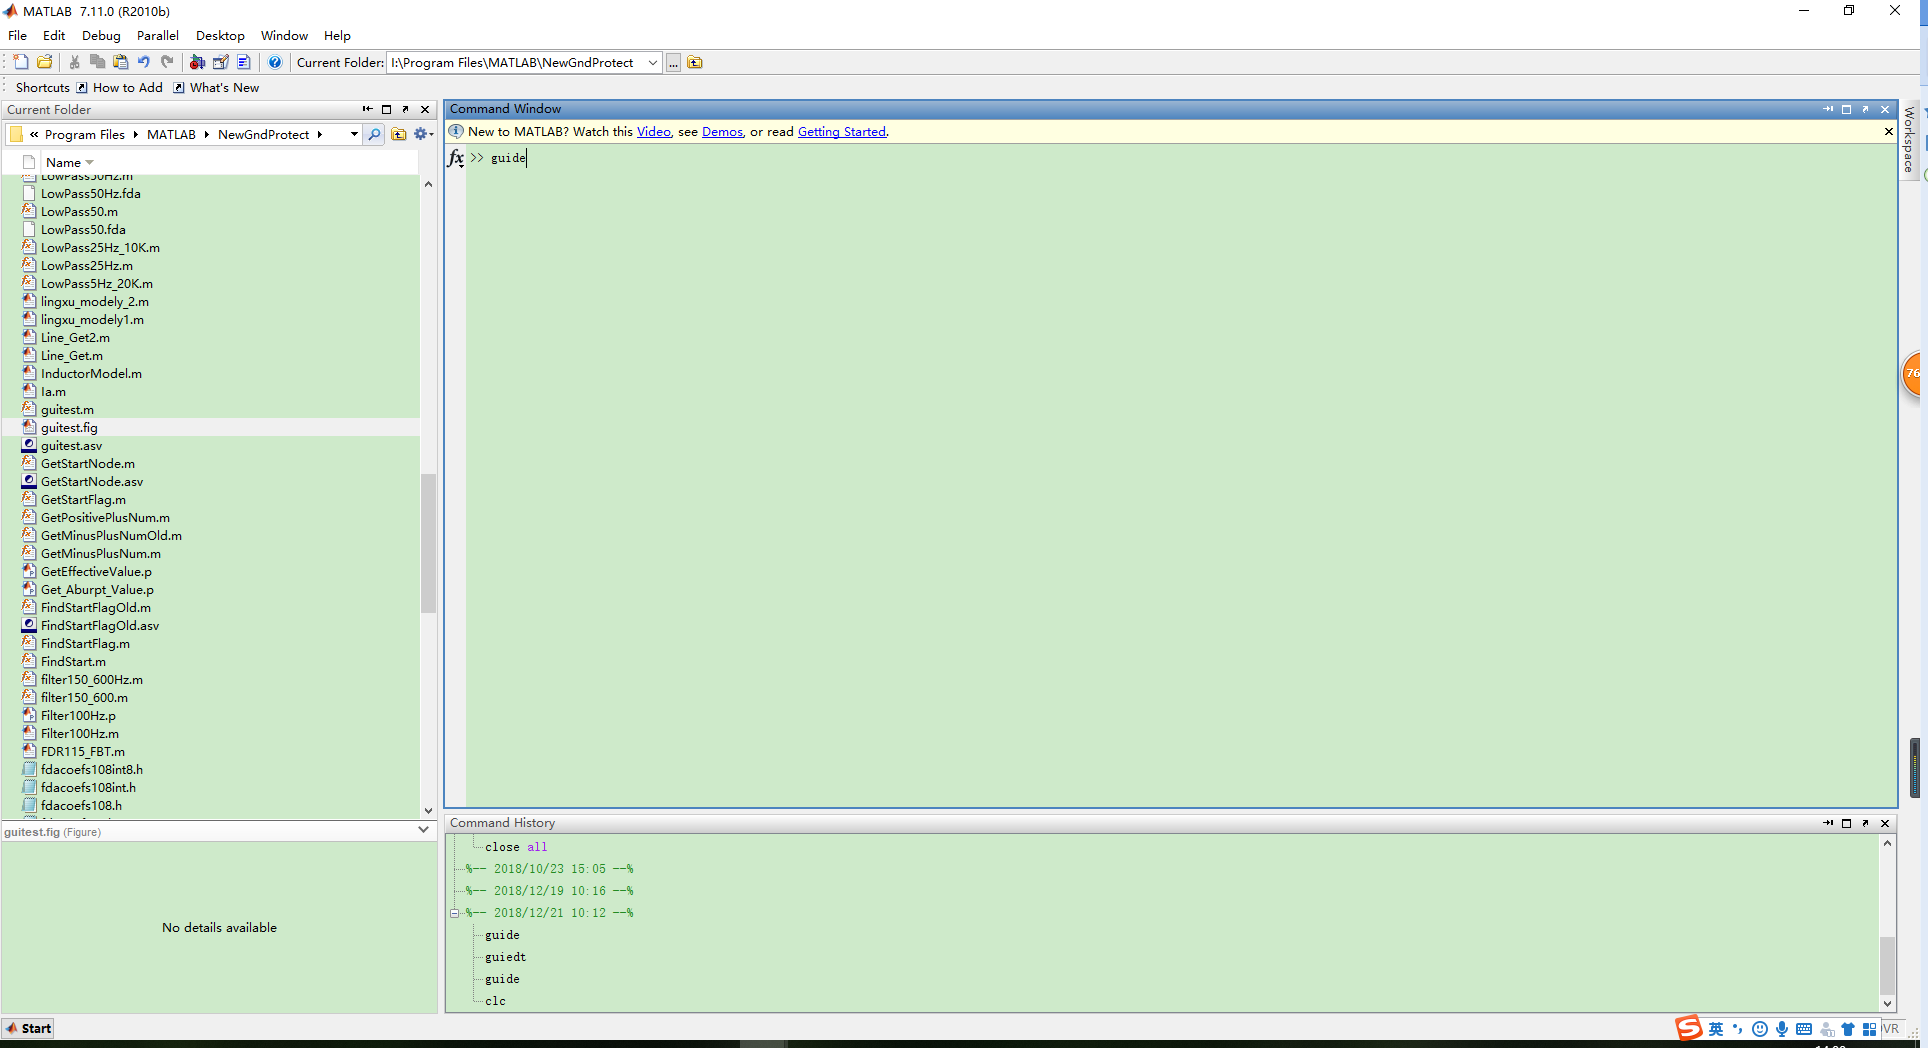The image size is (1928, 1048).
Task: Click the Copy toolbar icon
Action: 97,62
